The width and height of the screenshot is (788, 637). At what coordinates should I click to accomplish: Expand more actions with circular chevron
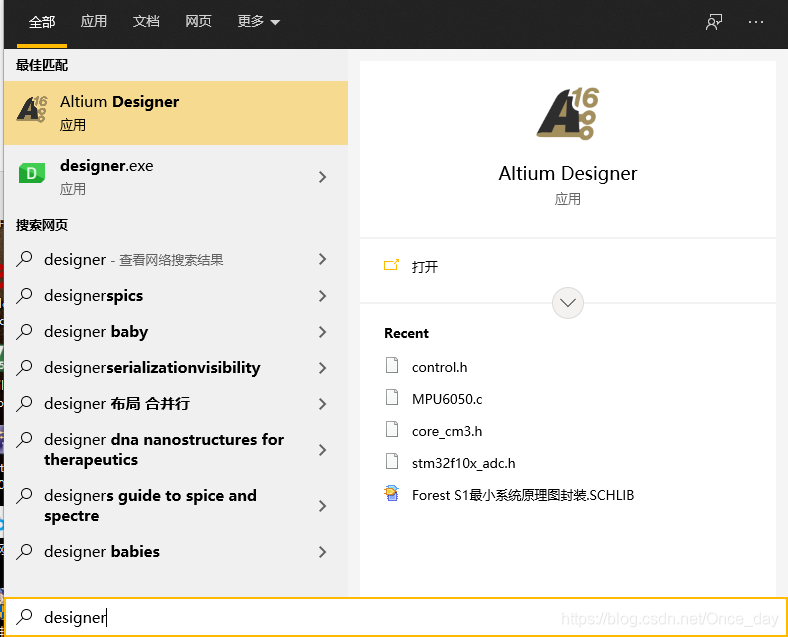[x=568, y=303]
